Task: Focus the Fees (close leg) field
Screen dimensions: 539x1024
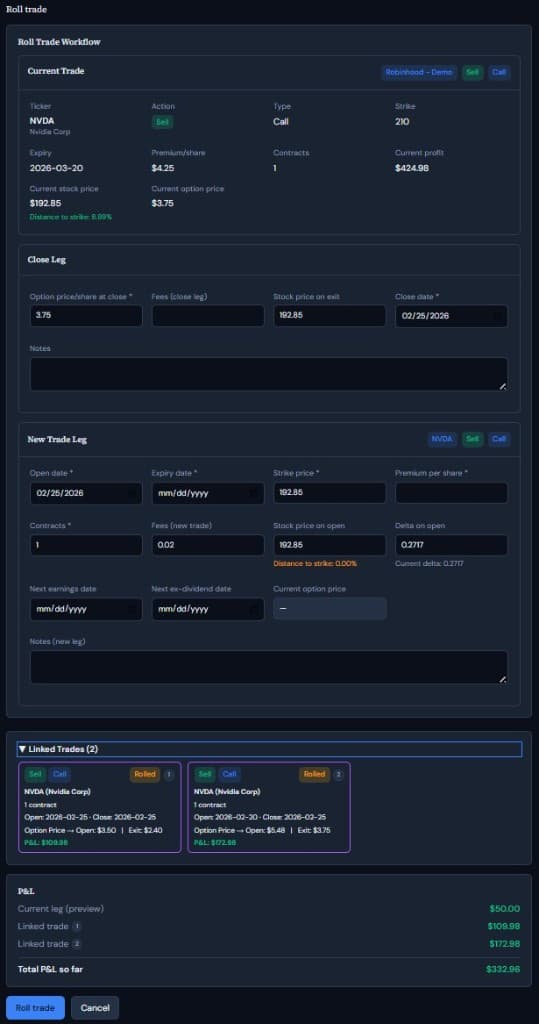Action: 208,315
